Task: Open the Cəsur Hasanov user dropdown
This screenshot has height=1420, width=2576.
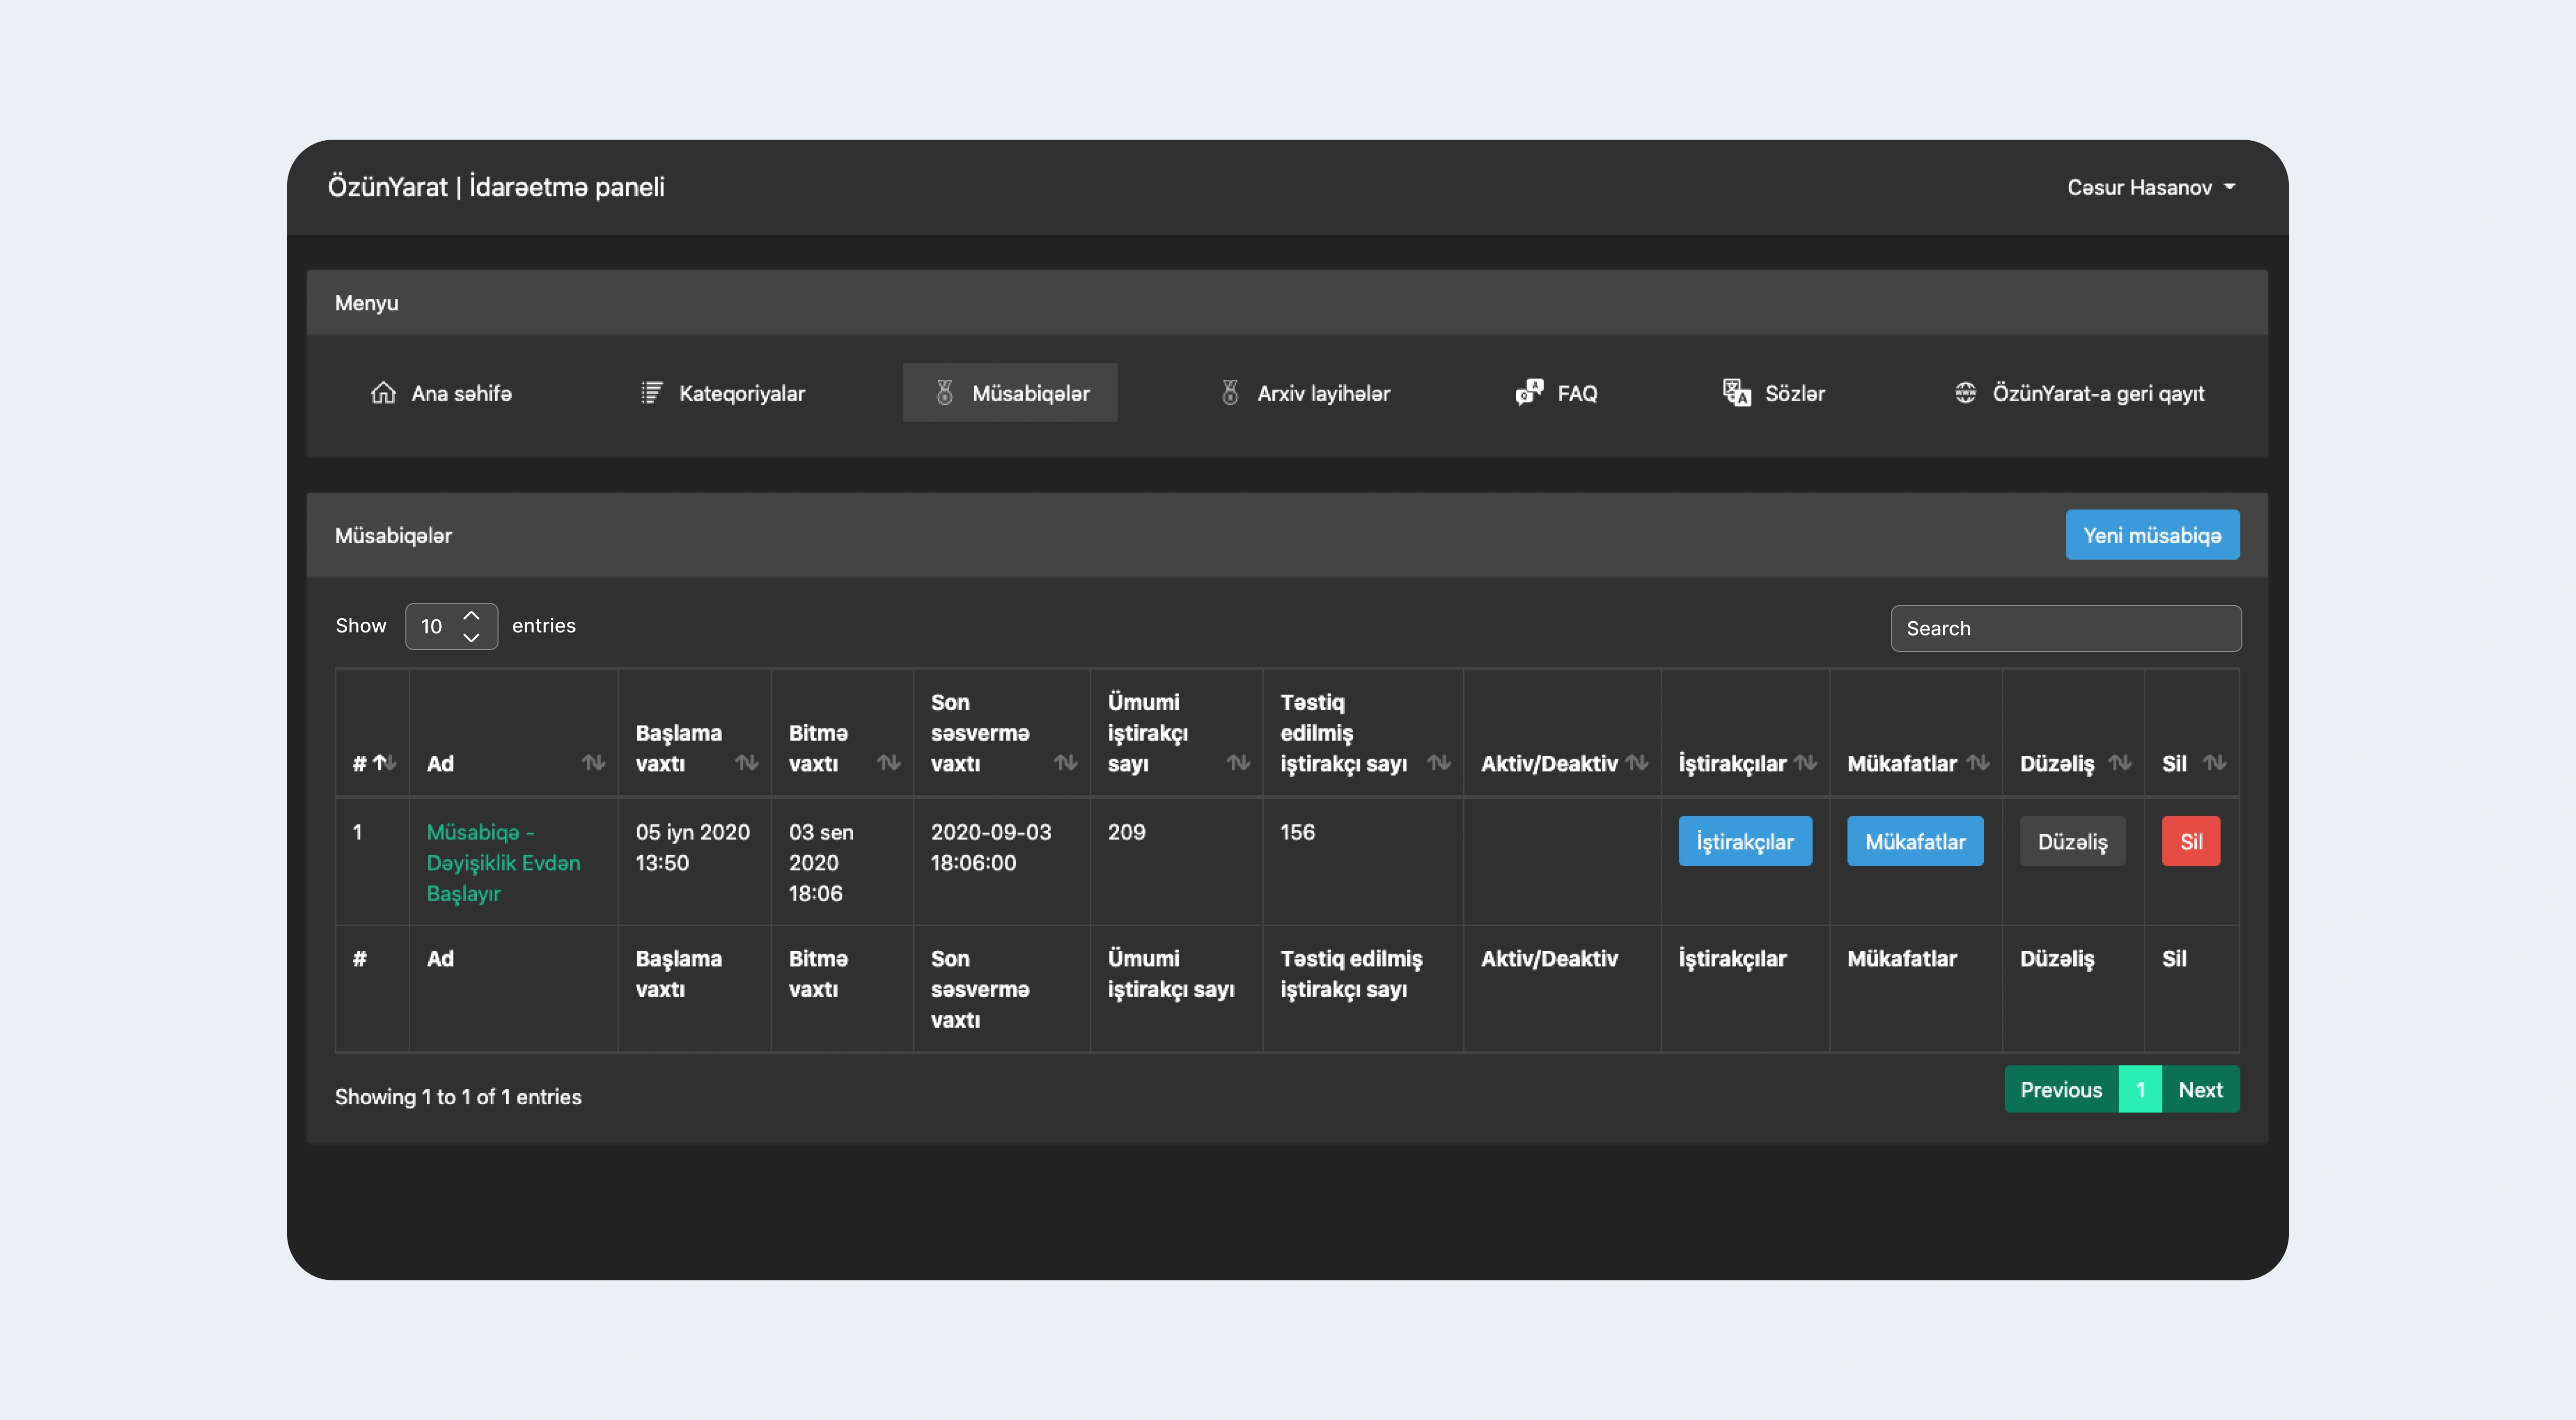Action: [2150, 187]
